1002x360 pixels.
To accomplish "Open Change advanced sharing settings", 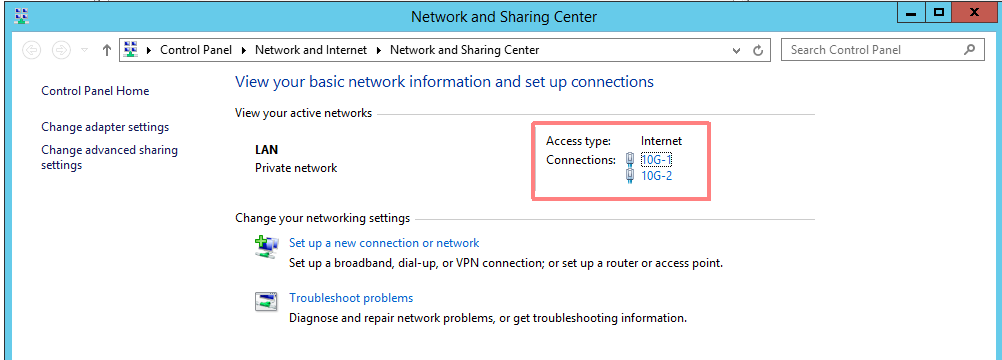I will pyautogui.click(x=109, y=157).
